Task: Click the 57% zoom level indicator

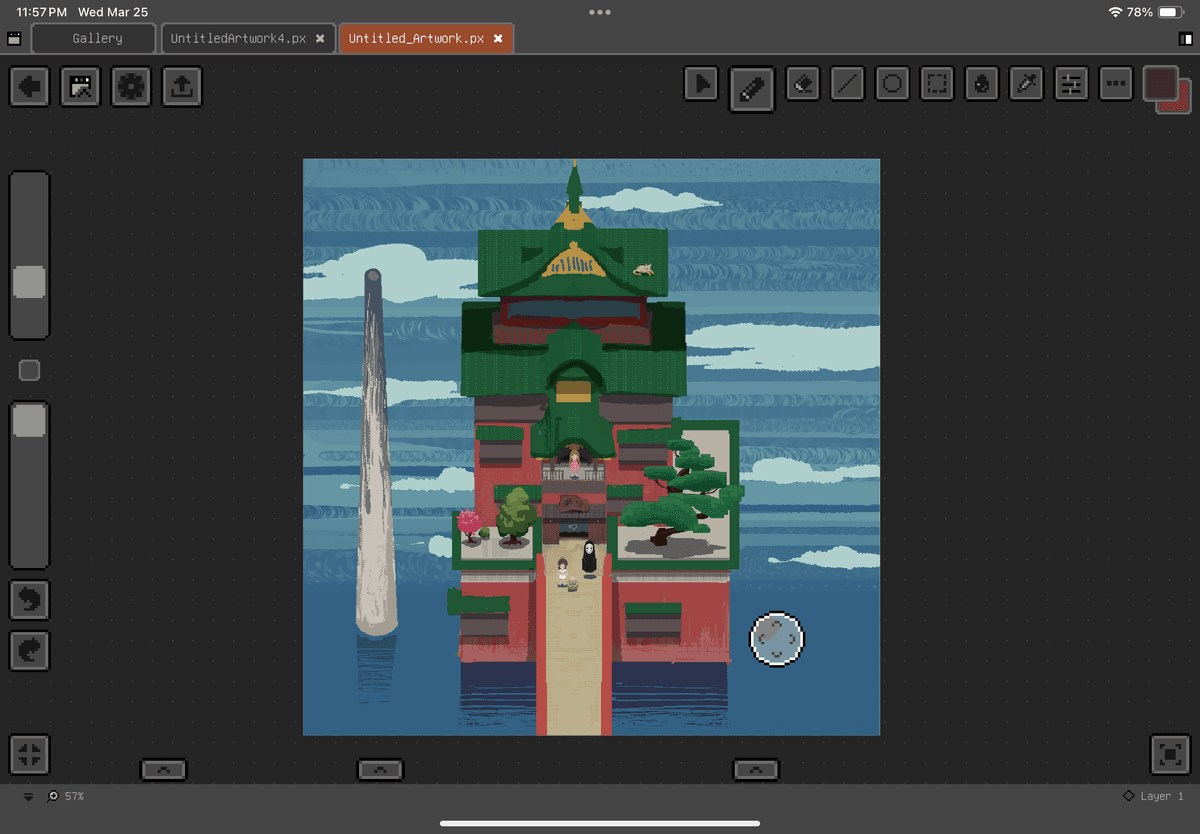Action: (x=74, y=796)
